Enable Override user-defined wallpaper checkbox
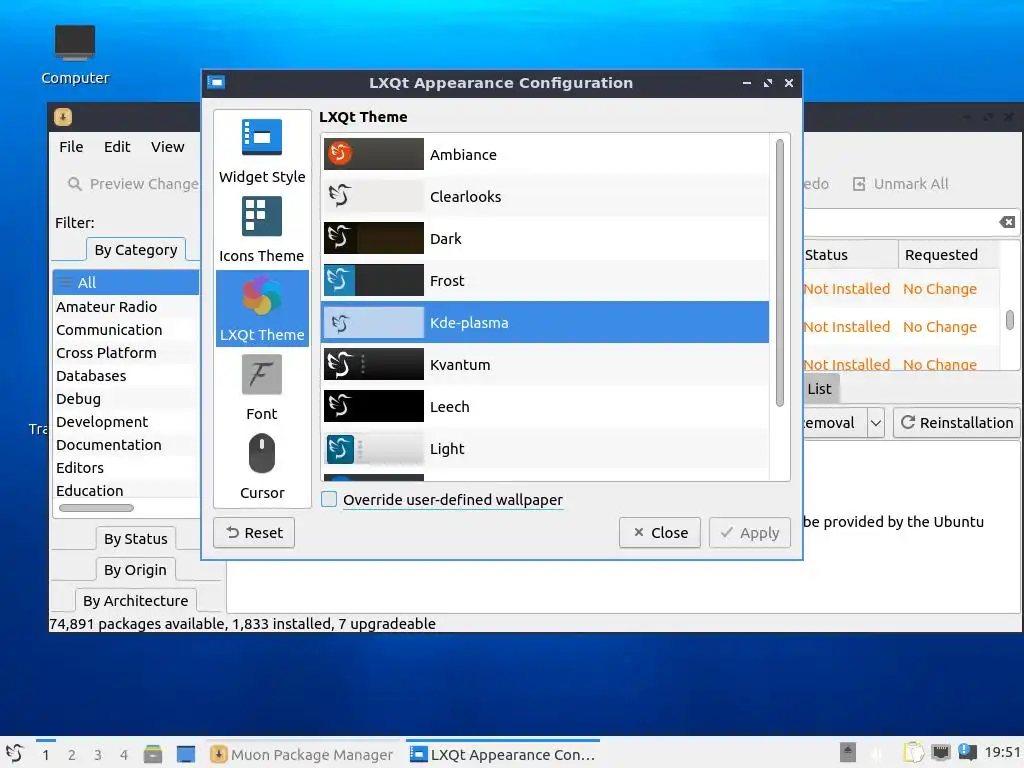 (329, 500)
